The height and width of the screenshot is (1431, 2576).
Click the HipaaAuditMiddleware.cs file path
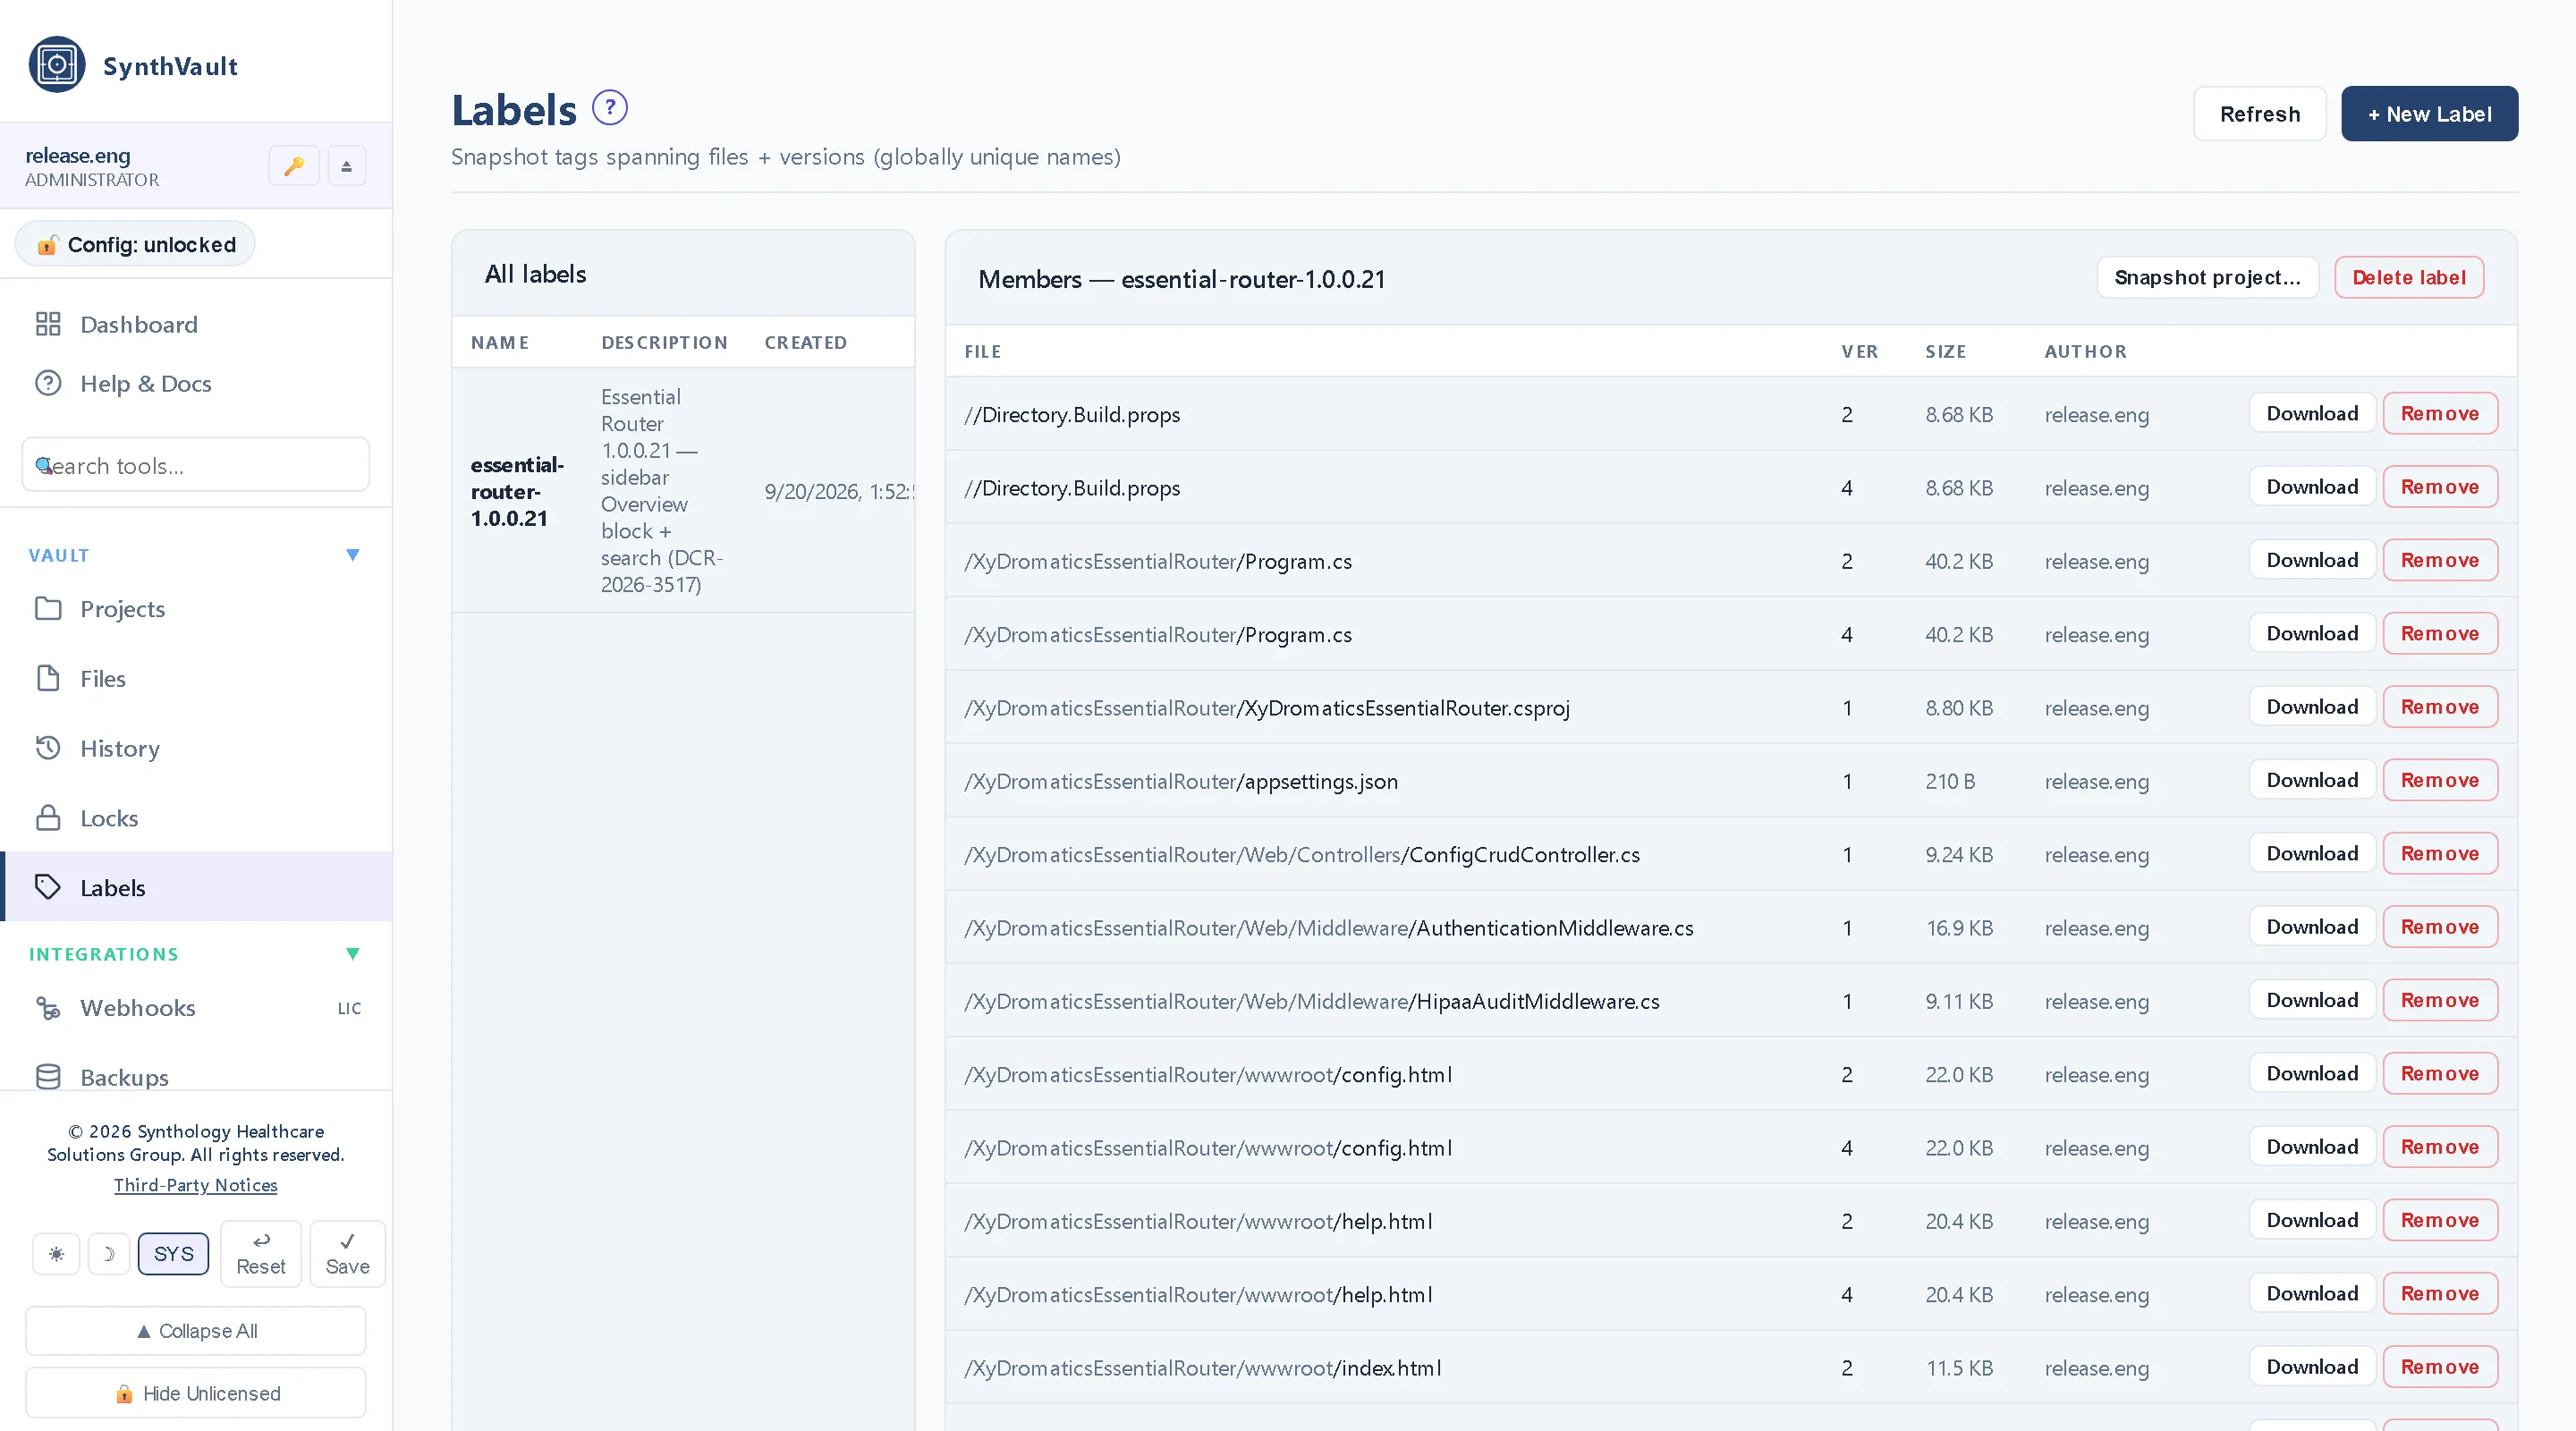[x=1312, y=1002]
